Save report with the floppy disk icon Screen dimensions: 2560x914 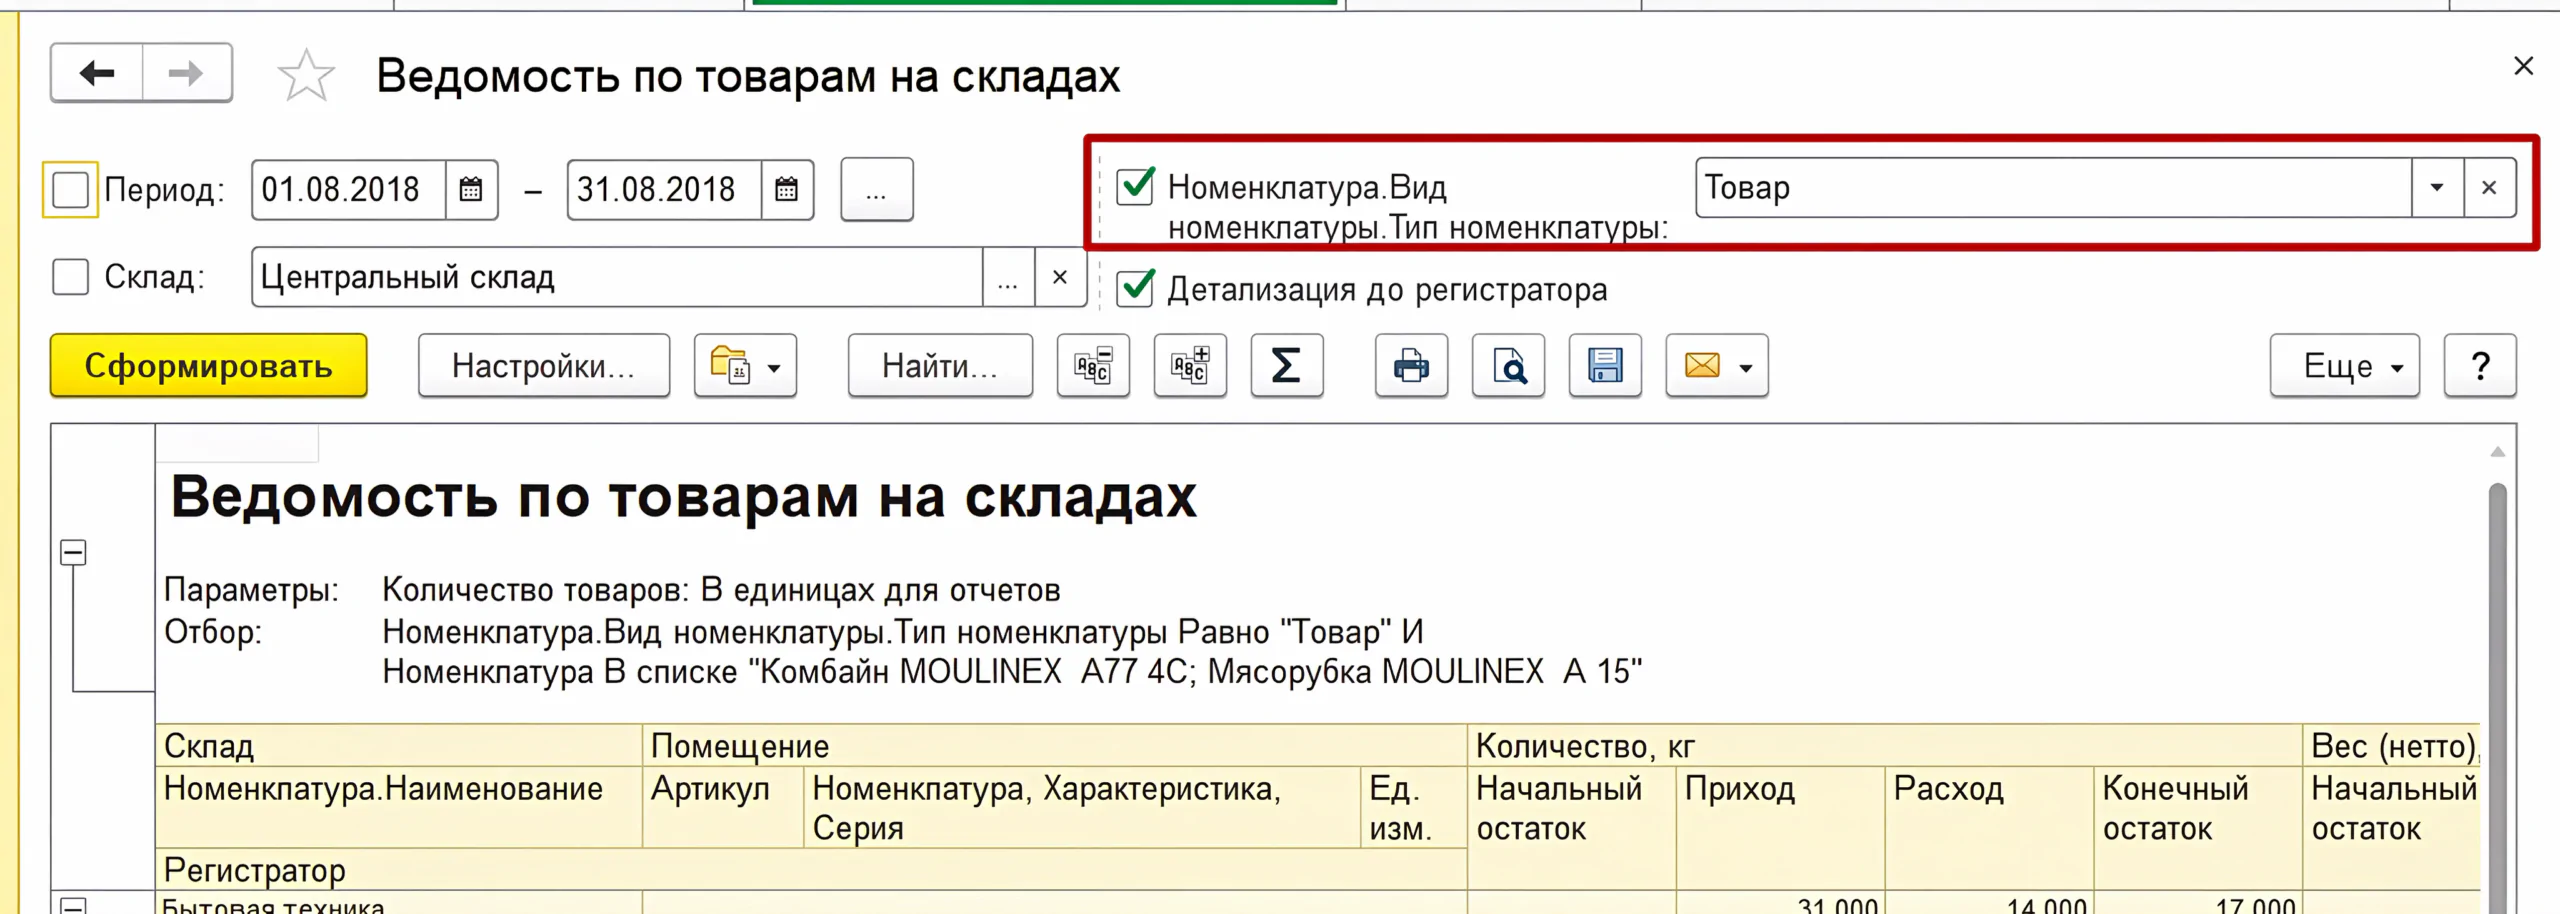1605,366
